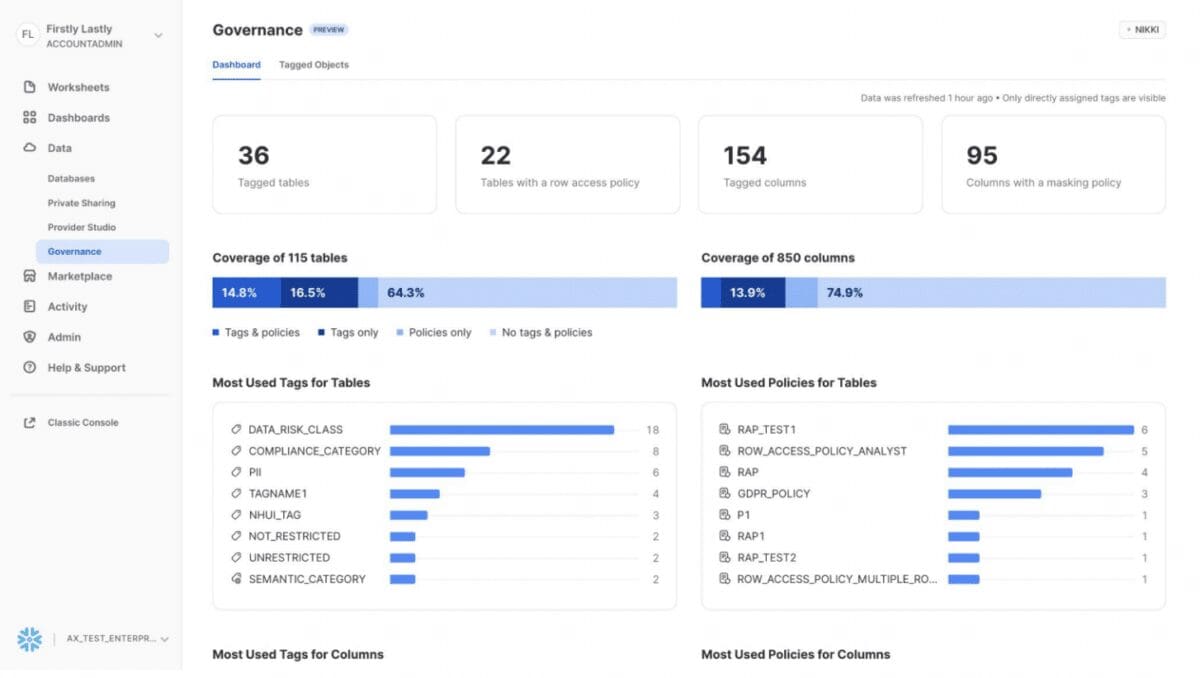
Task: Click the Admin shield icon in the sidebar
Action: pyautogui.click(x=27, y=337)
